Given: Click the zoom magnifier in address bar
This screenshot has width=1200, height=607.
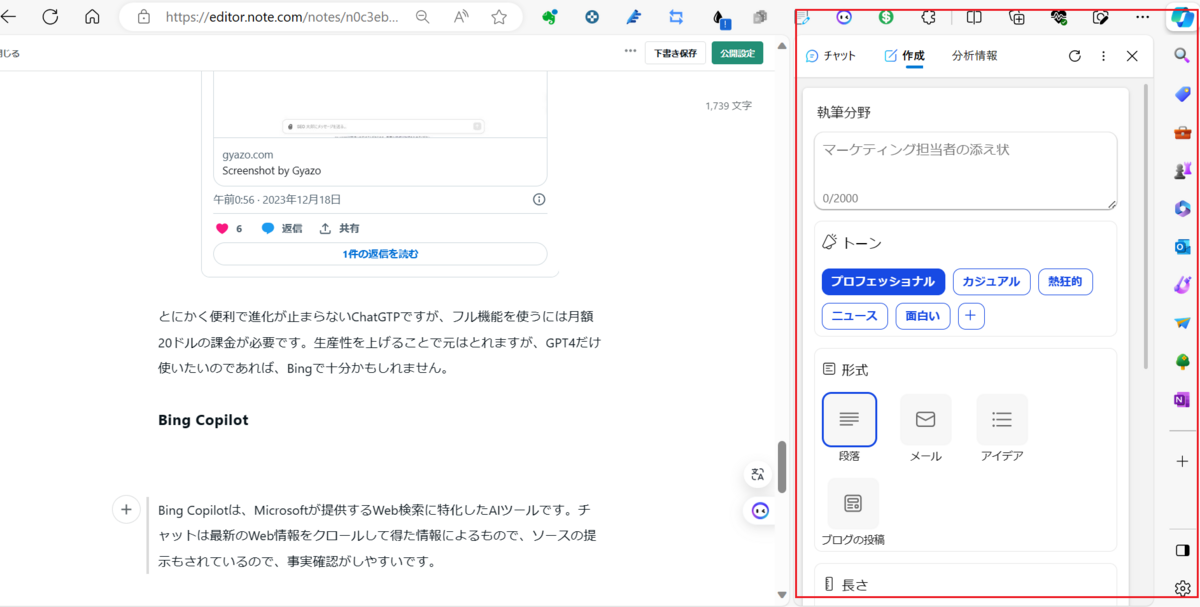Looking at the screenshot, I should click(x=423, y=17).
